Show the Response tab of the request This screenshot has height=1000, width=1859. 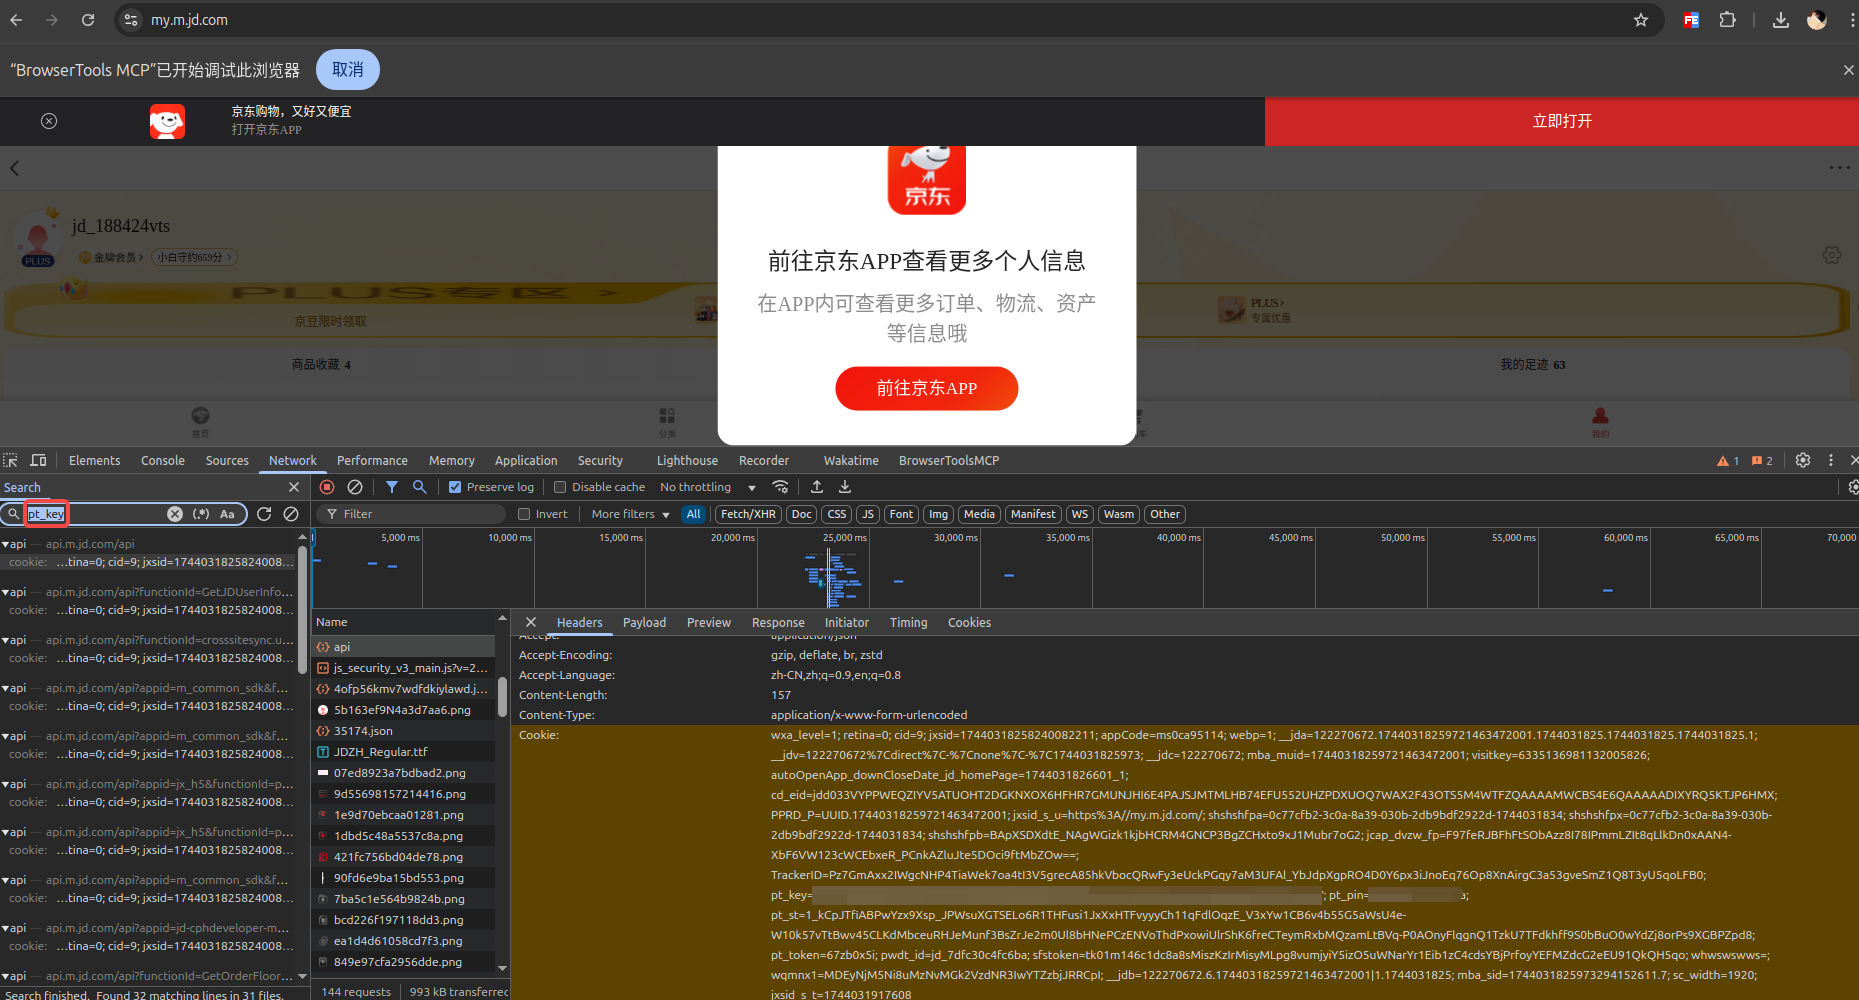(778, 622)
